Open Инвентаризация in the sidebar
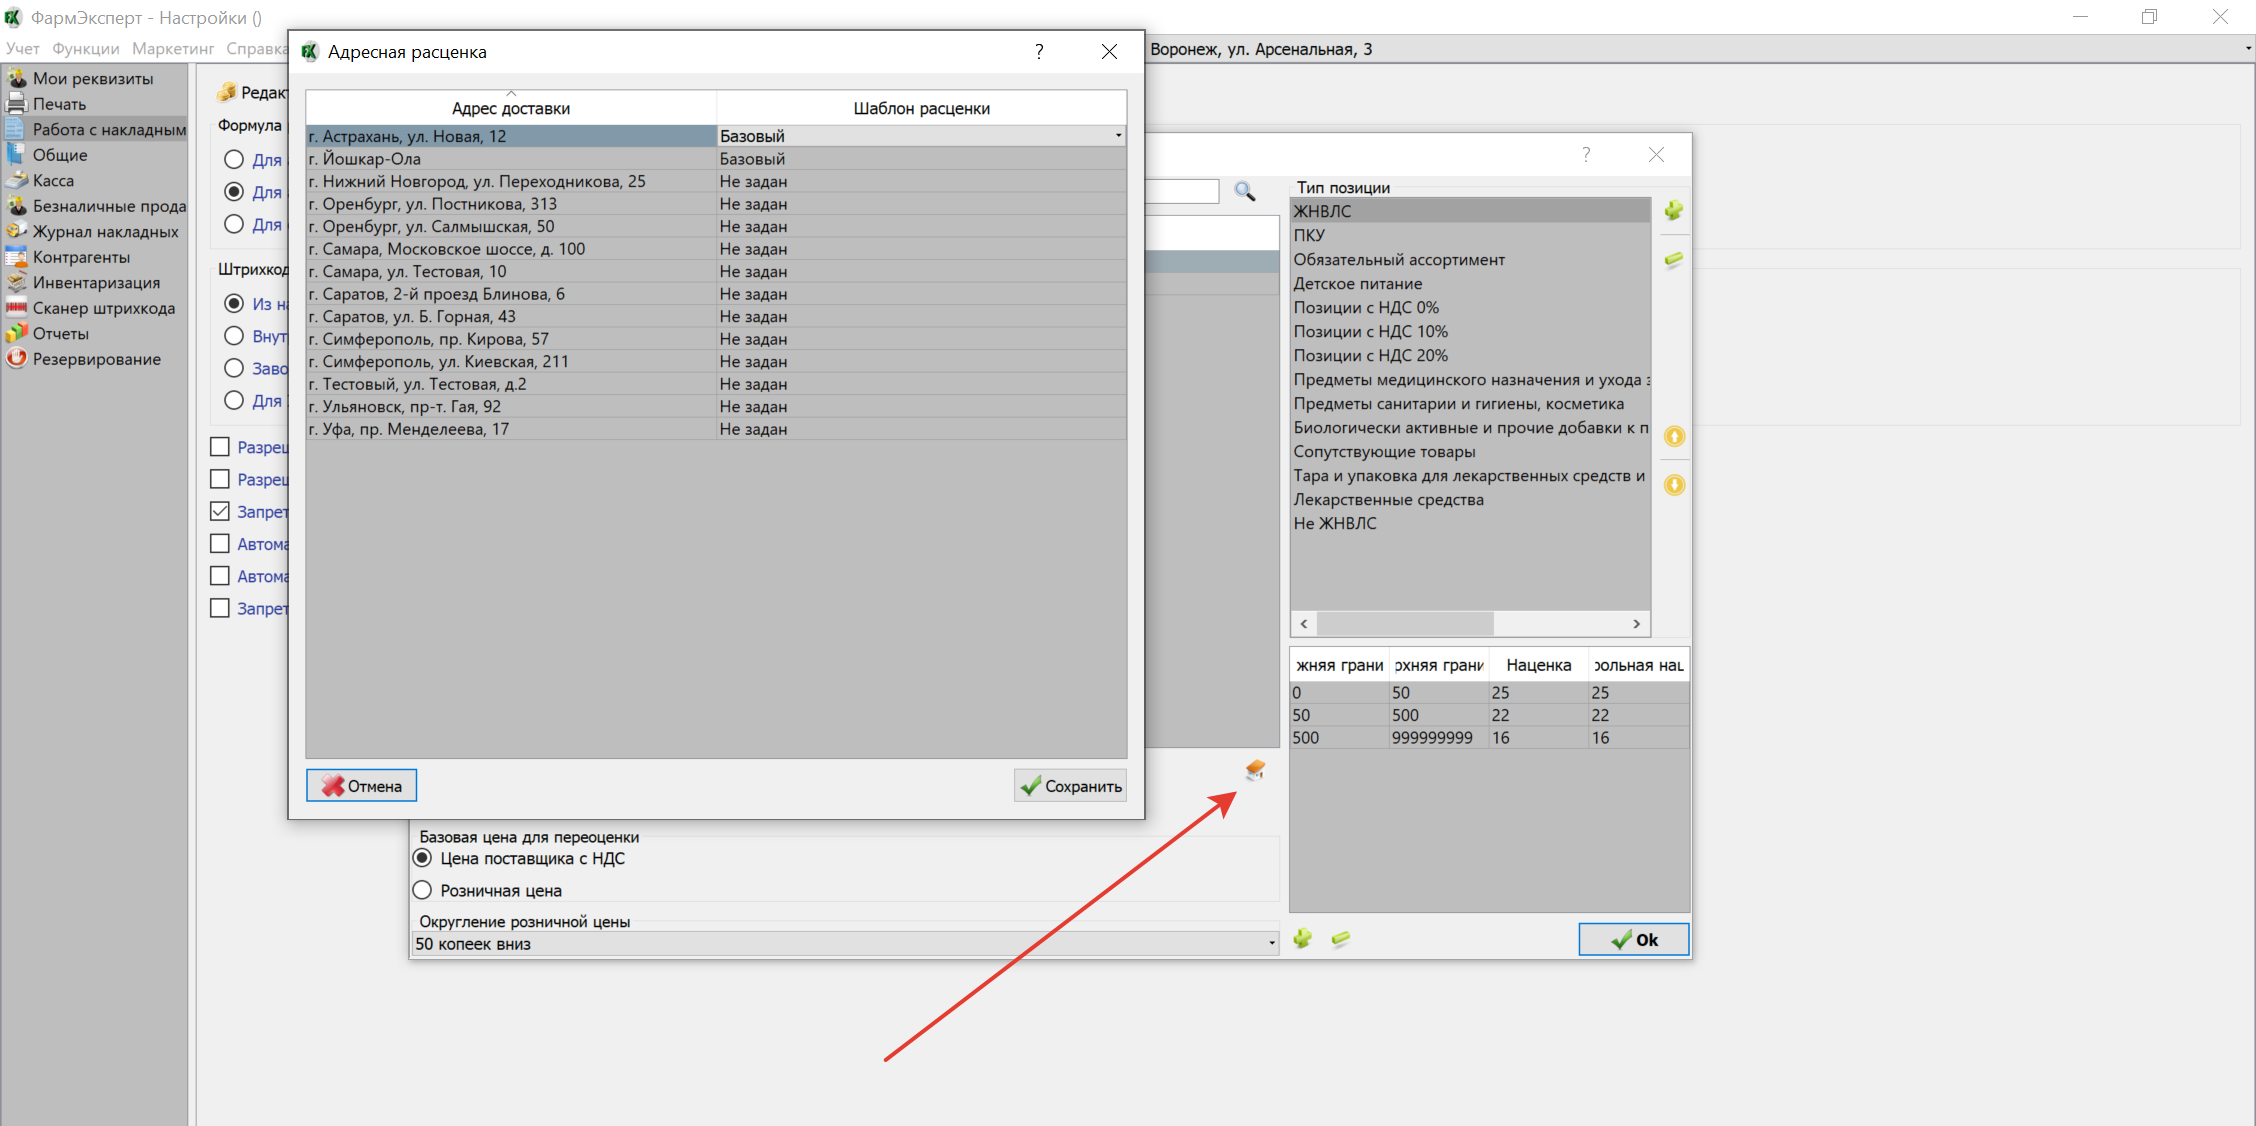 (96, 283)
